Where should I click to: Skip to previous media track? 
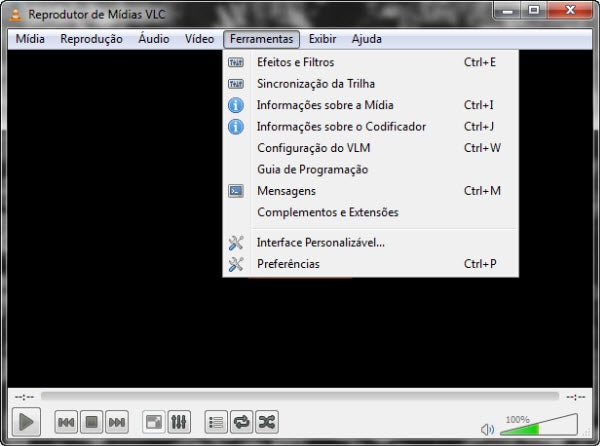[x=66, y=423]
